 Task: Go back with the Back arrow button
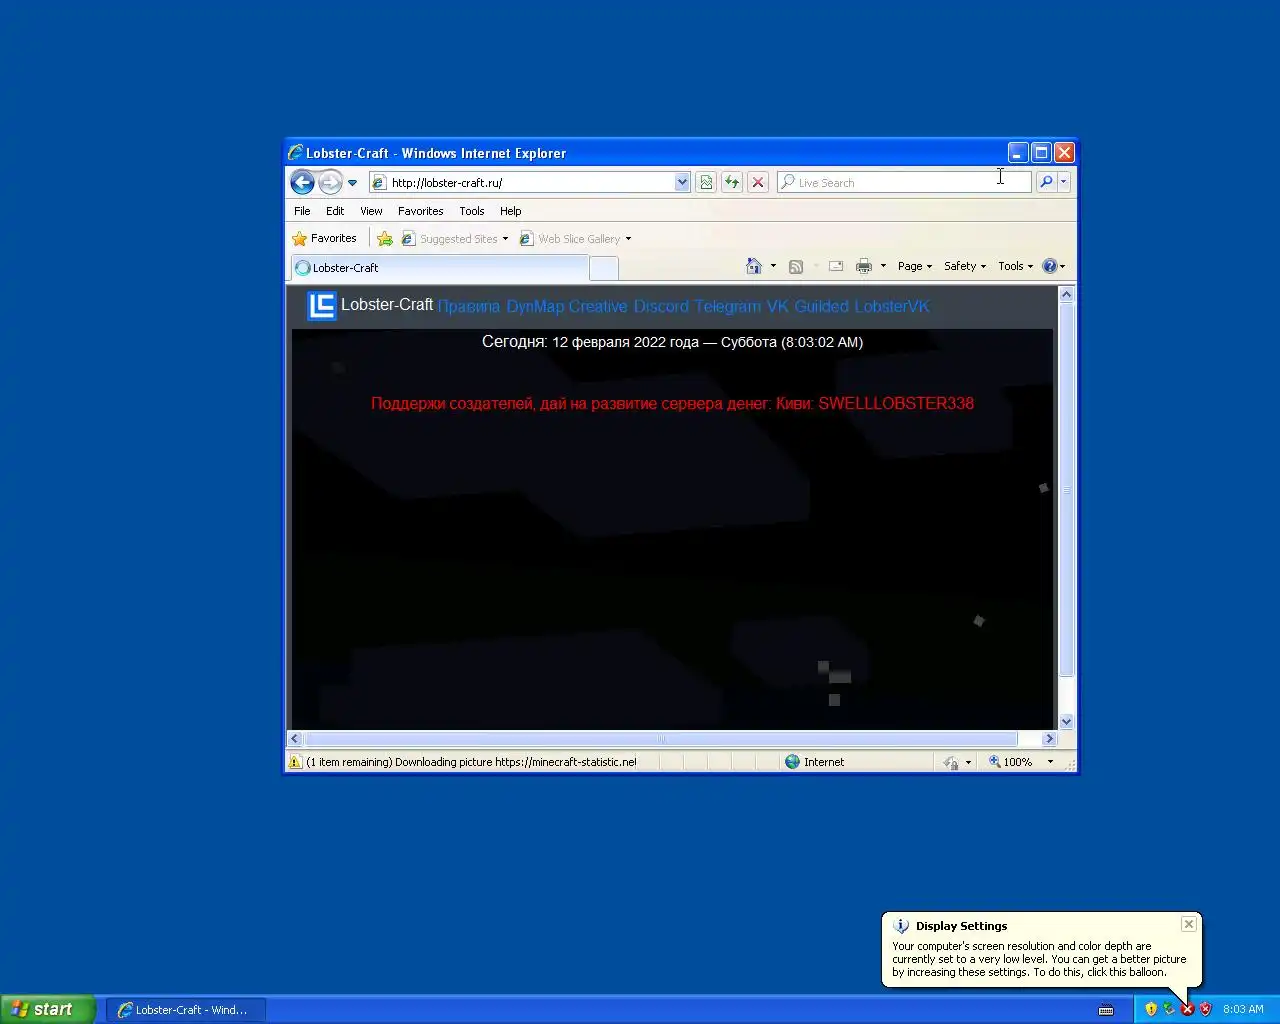(x=302, y=182)
